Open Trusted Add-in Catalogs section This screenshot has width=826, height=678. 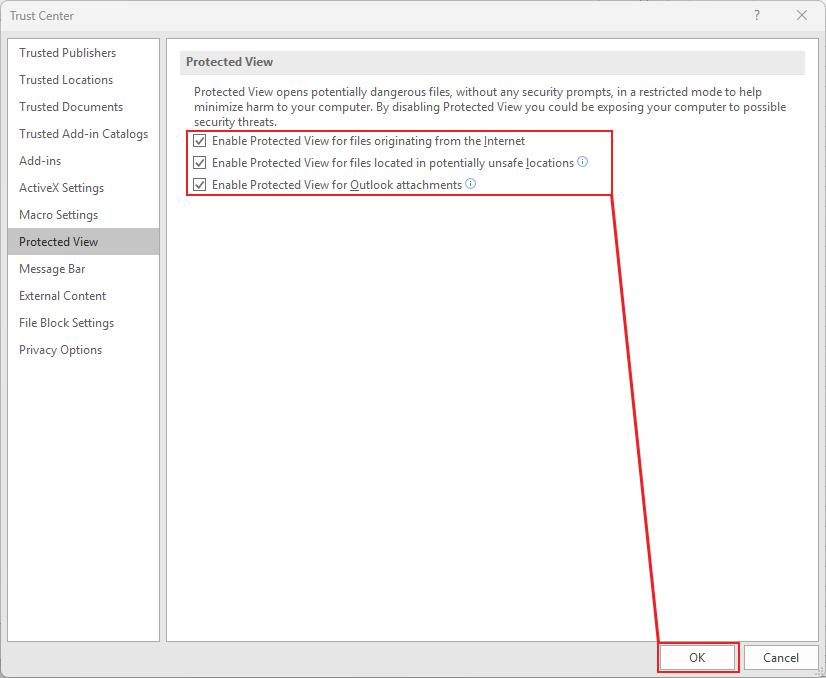coord(84,134)
